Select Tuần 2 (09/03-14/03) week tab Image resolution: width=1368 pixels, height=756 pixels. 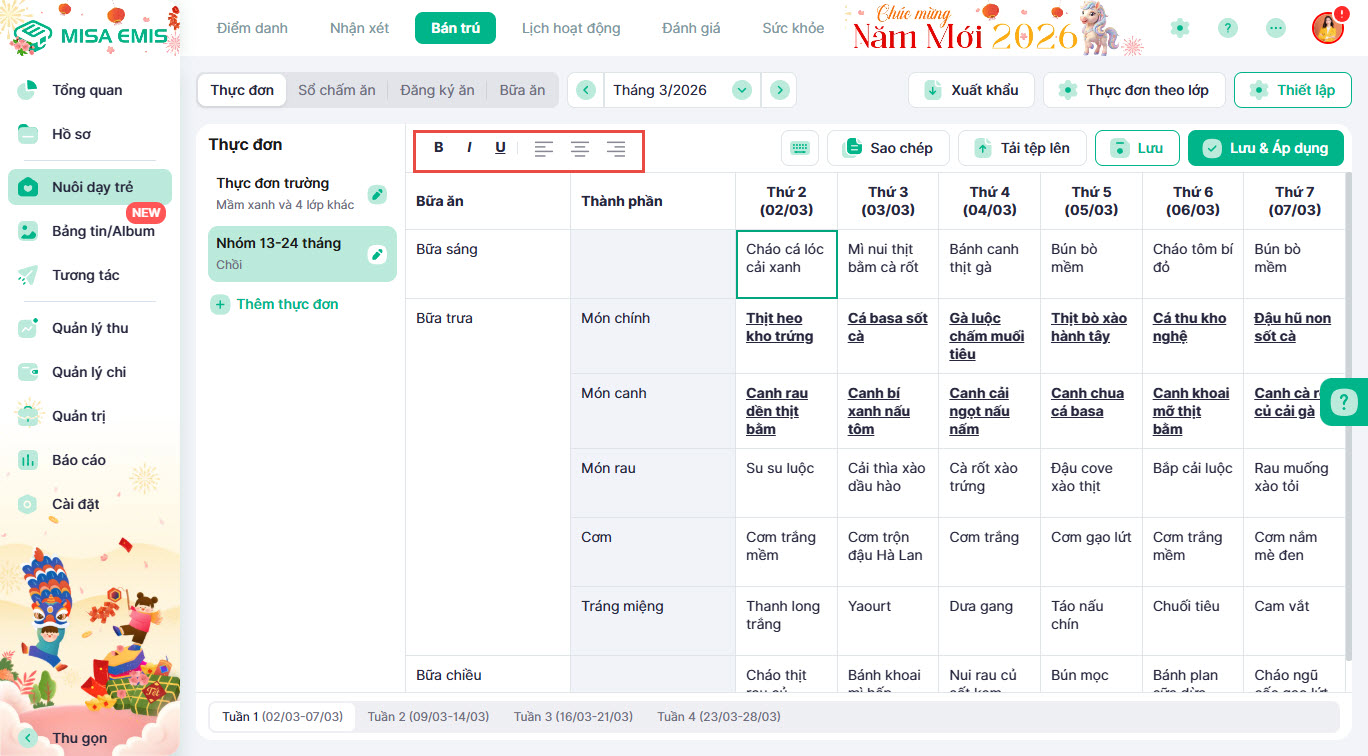click(428, 717)
